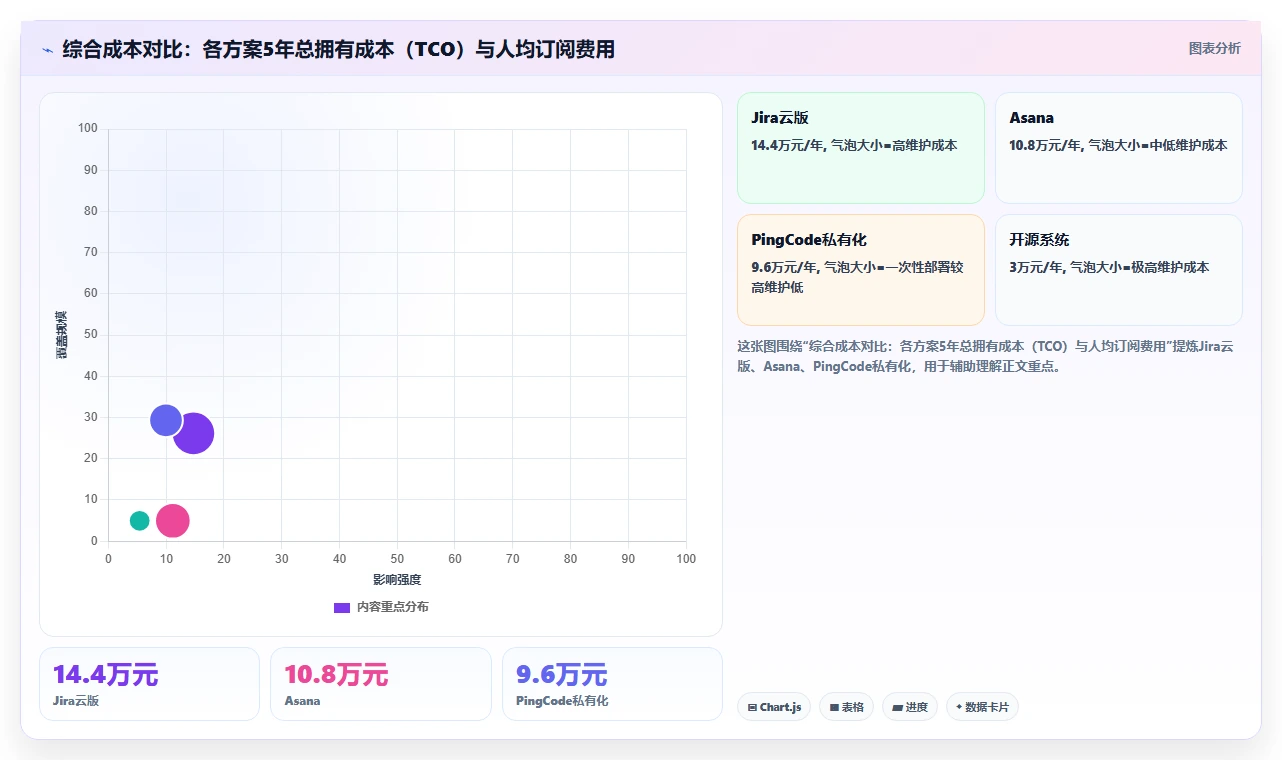The height and width of the screenshot is (760, 1282).
Task: Click the 表格 tag chip
Action: click(x=846, y=707)
